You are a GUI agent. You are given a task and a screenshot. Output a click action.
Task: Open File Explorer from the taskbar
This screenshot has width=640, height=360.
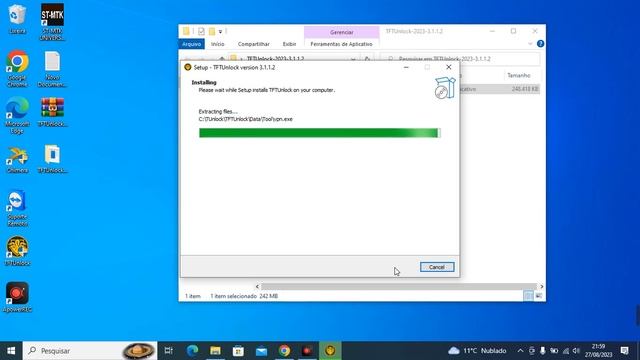[215, 351]
